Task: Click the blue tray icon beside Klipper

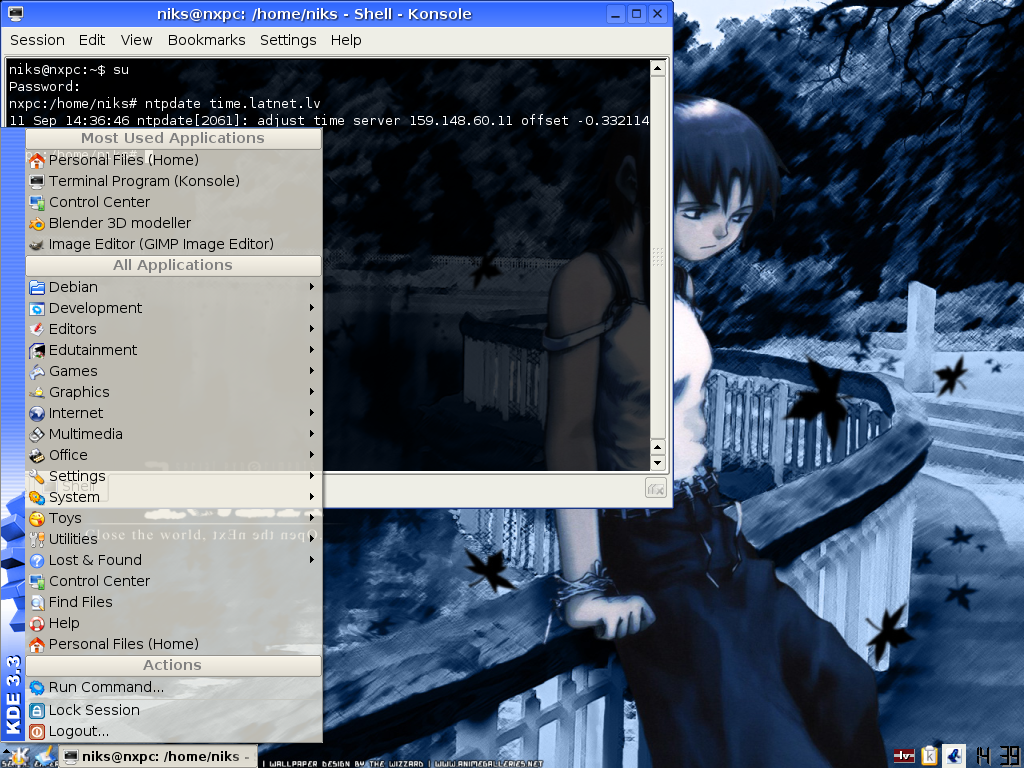Action: point(954,756)
